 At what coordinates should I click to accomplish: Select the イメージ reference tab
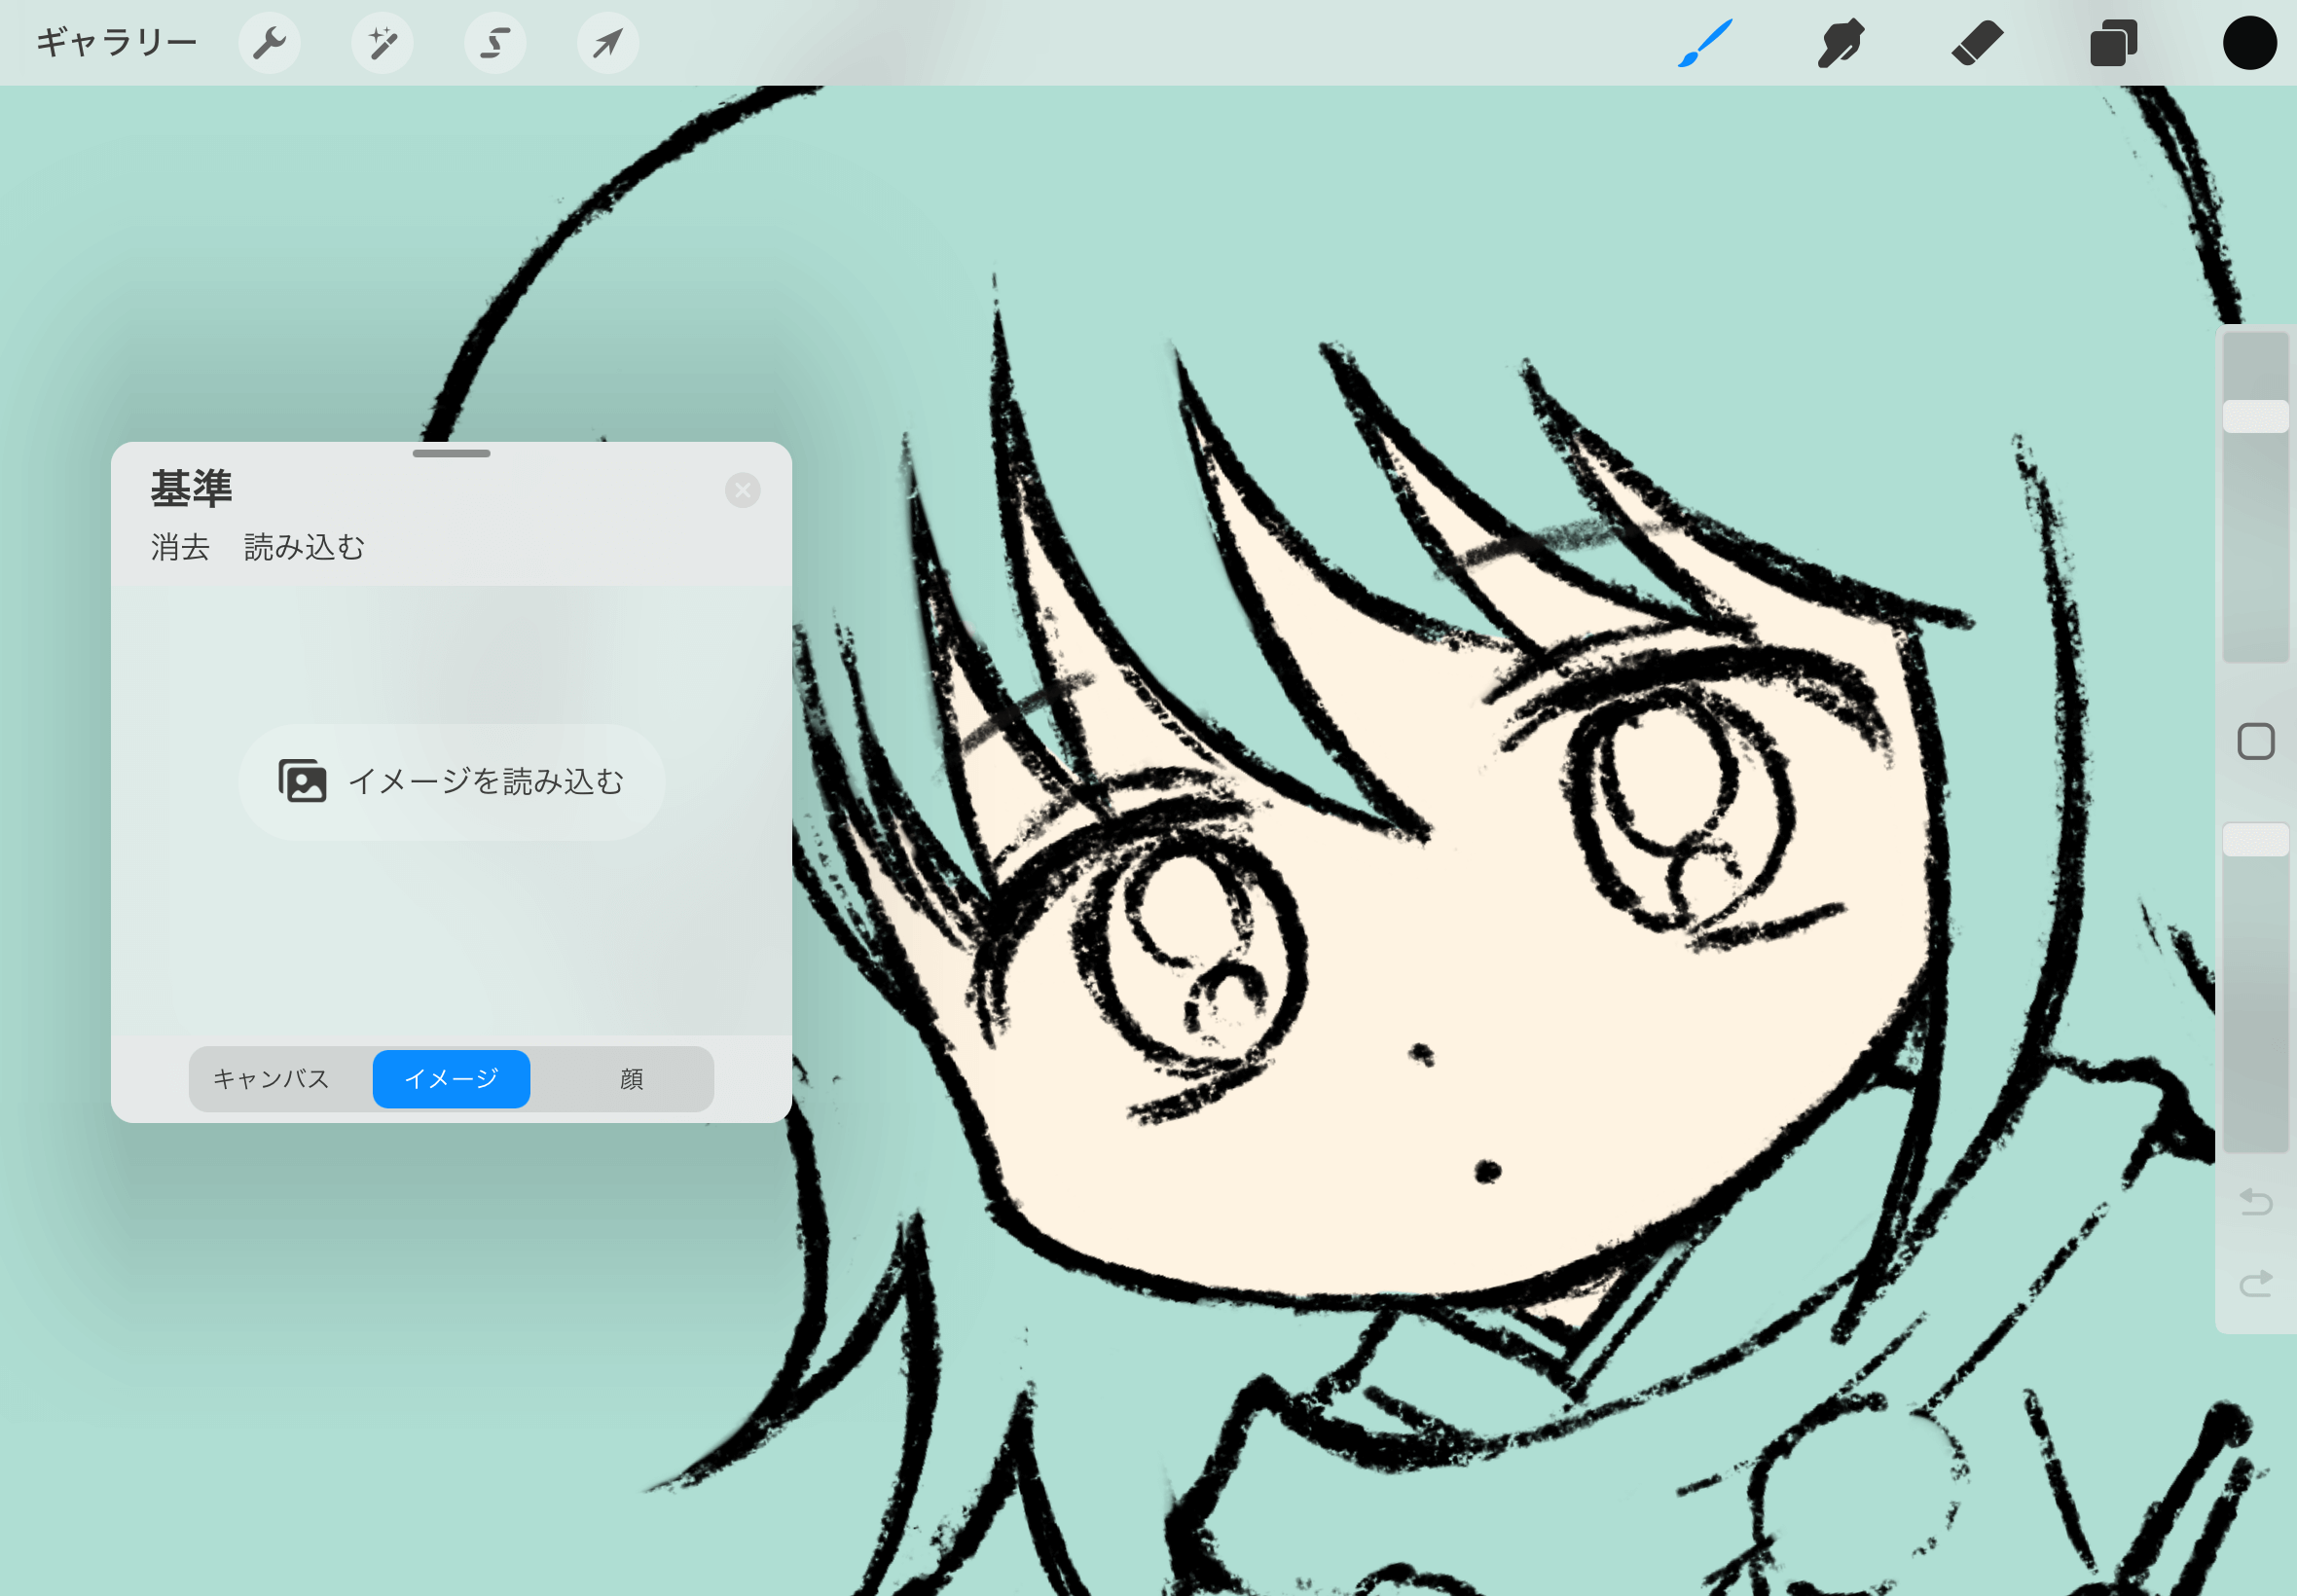click(x=451, y=1079)
